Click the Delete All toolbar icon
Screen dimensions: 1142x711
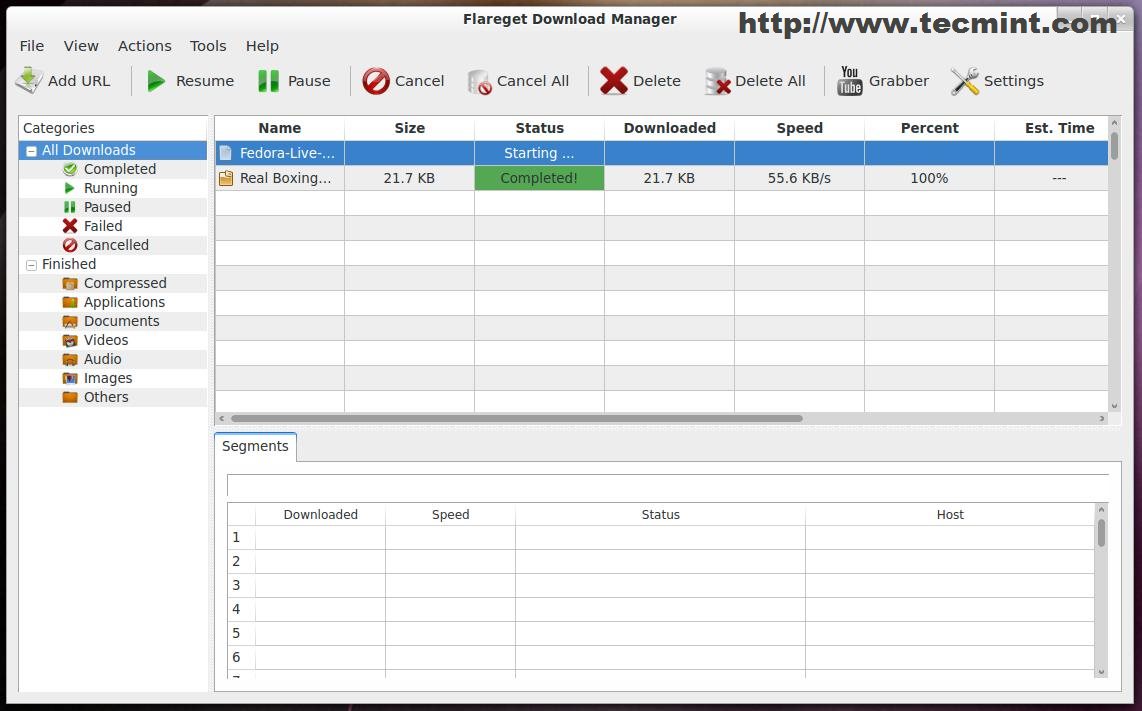click(717, 82)
